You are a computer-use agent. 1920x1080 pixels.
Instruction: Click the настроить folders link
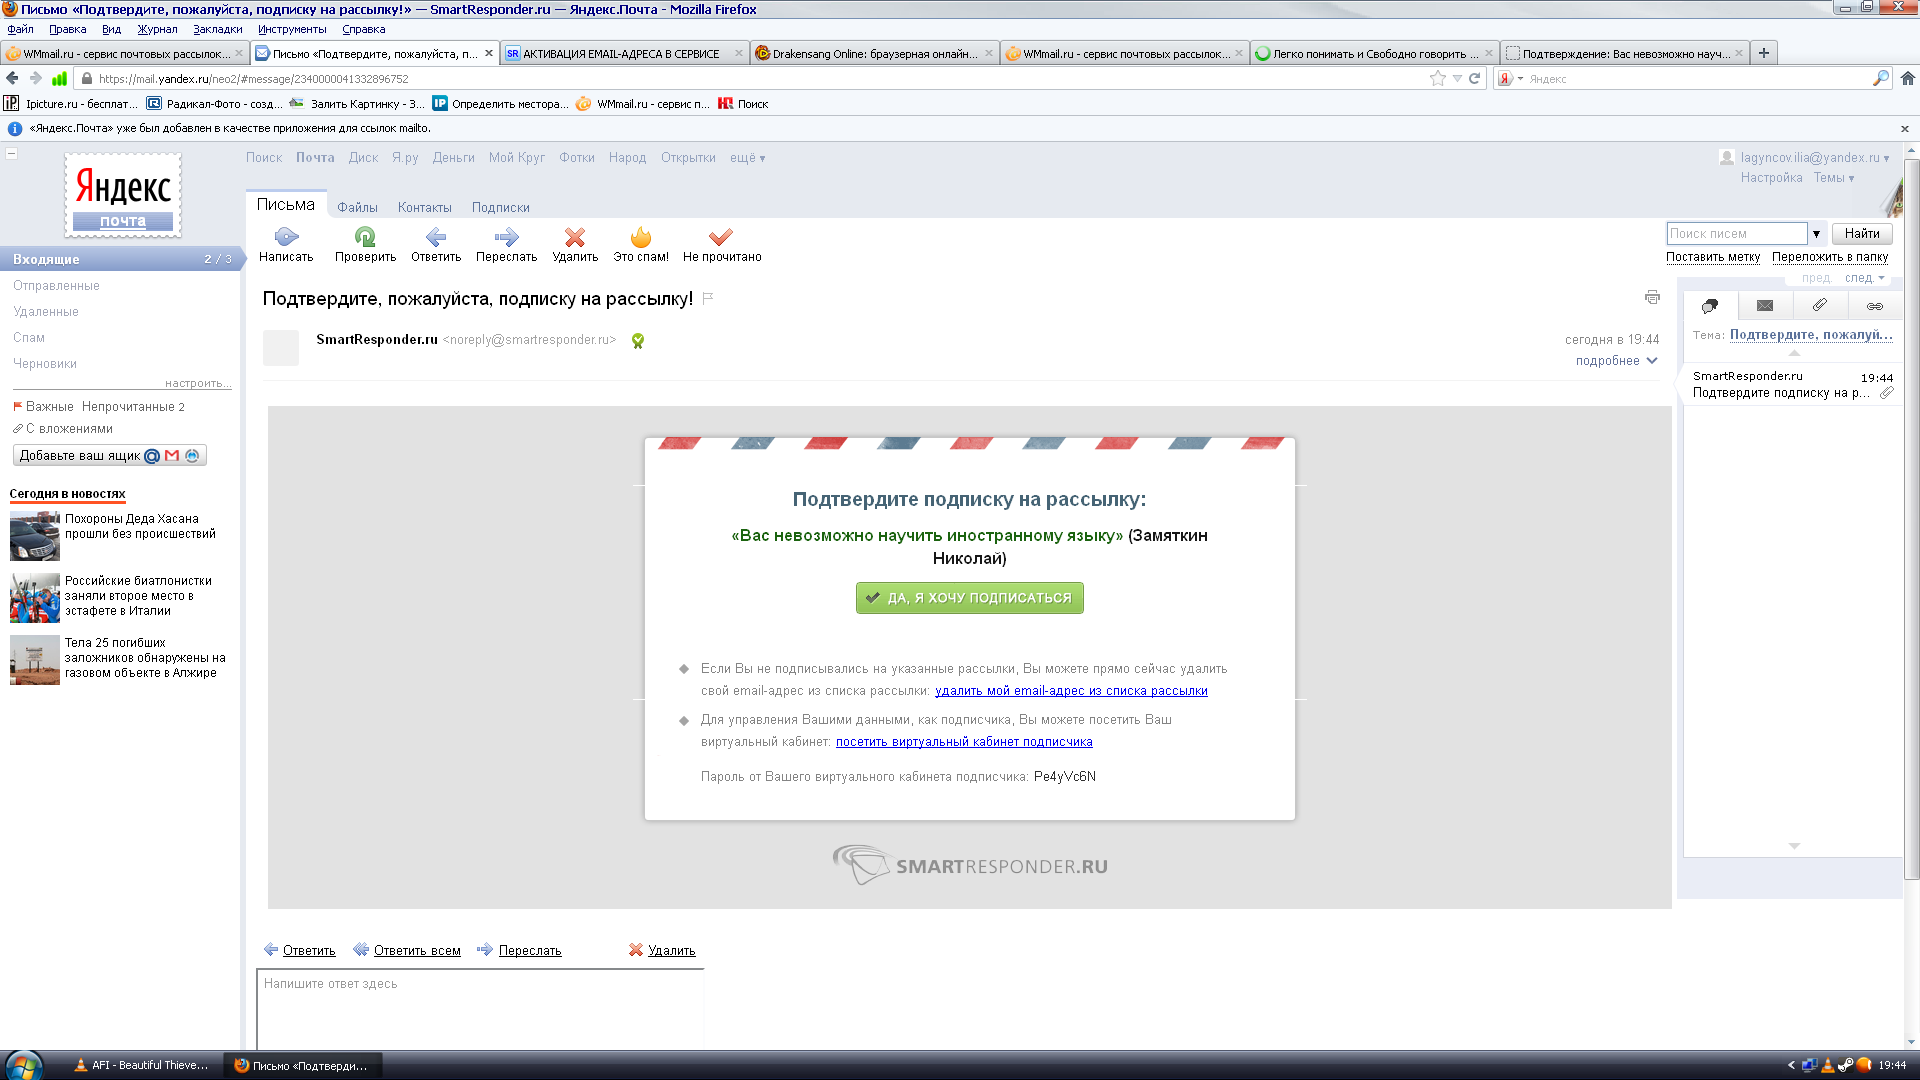click(198, 383)
